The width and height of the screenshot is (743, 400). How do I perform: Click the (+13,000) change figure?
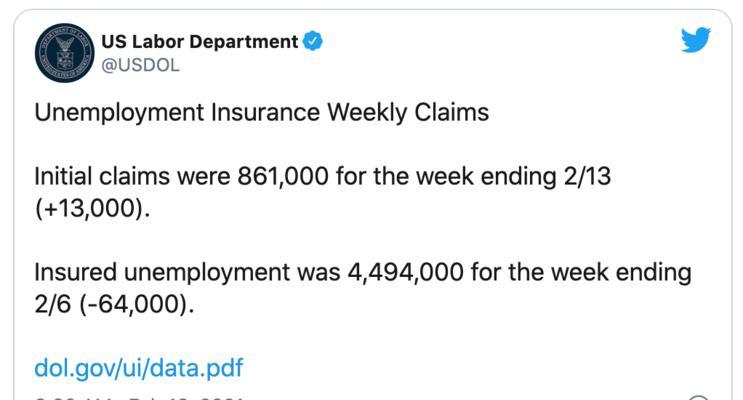[x=92, y=208]
